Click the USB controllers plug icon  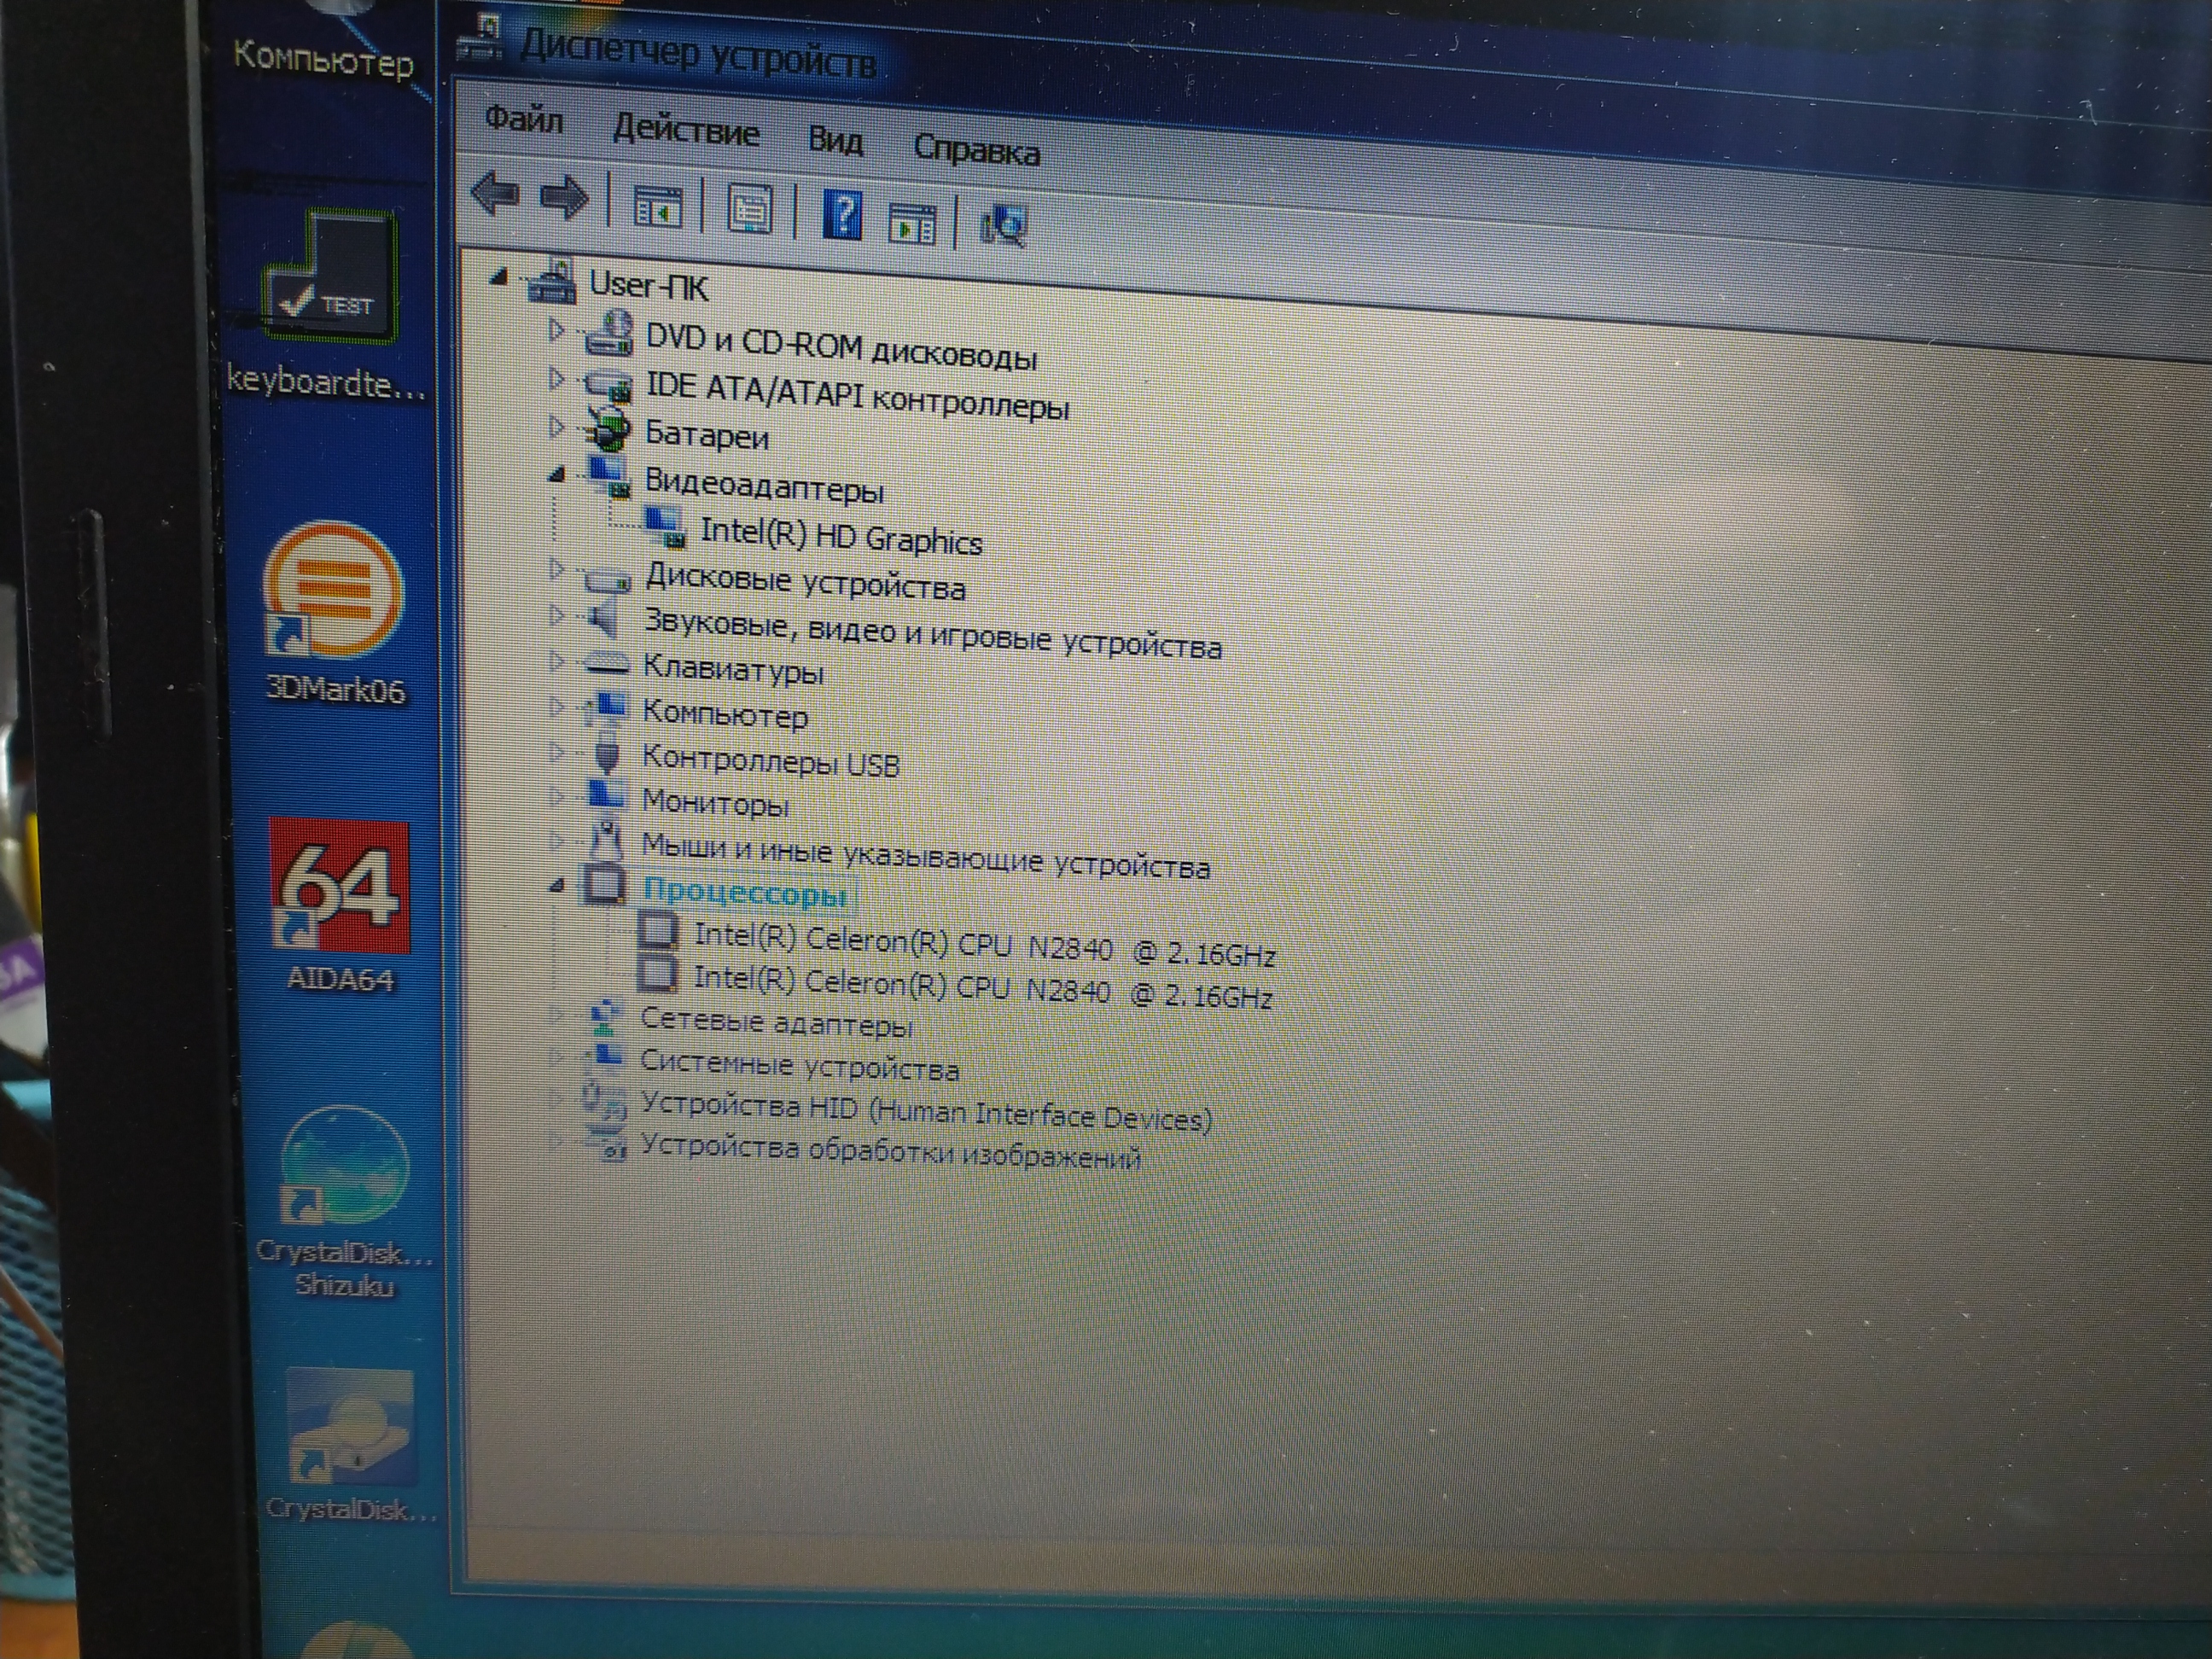[606, 753]
